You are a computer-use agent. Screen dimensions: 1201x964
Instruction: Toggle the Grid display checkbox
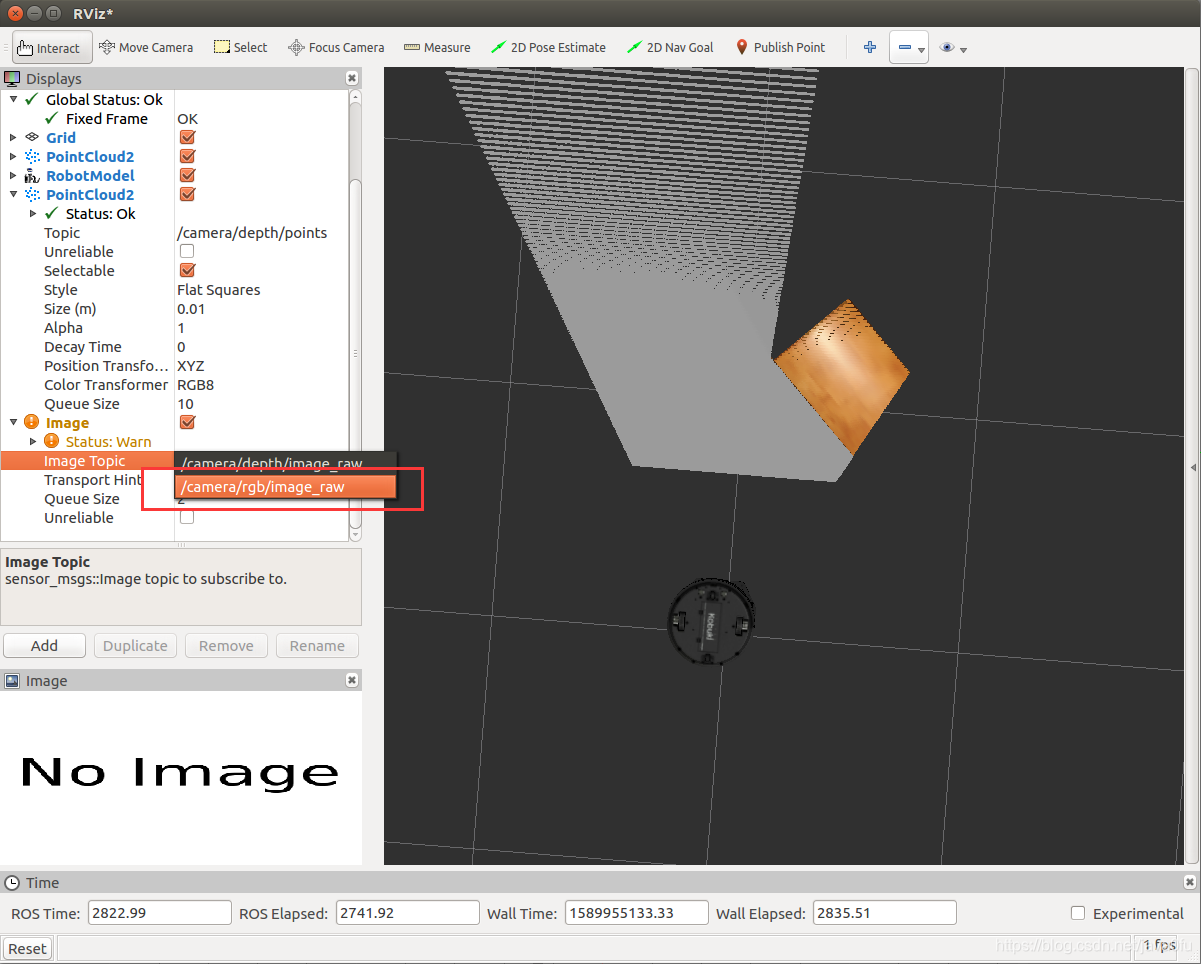pos(187,137)
